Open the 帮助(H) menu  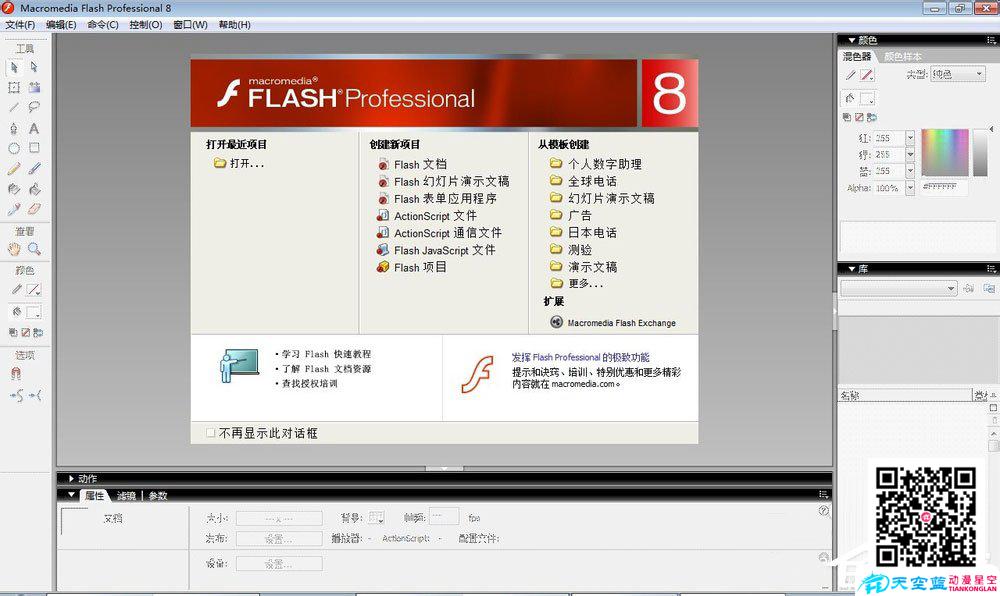(x=234, y=25)
